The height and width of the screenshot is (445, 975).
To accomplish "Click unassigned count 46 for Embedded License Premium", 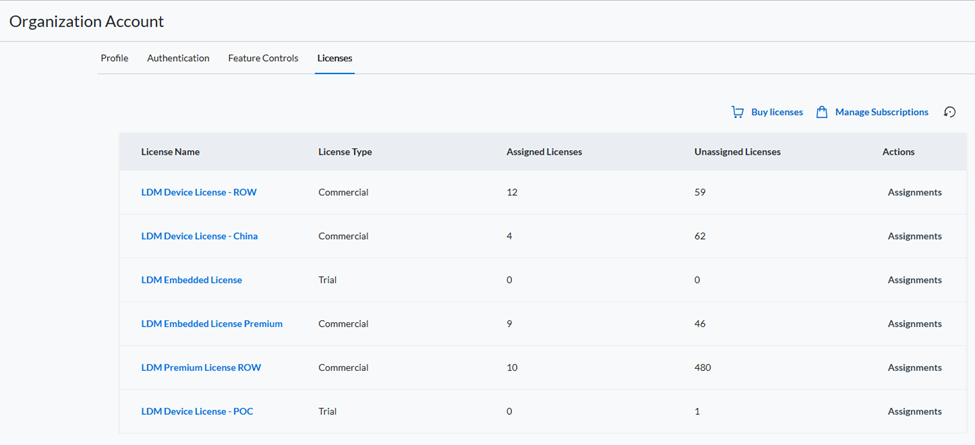I will click(700, 324).
